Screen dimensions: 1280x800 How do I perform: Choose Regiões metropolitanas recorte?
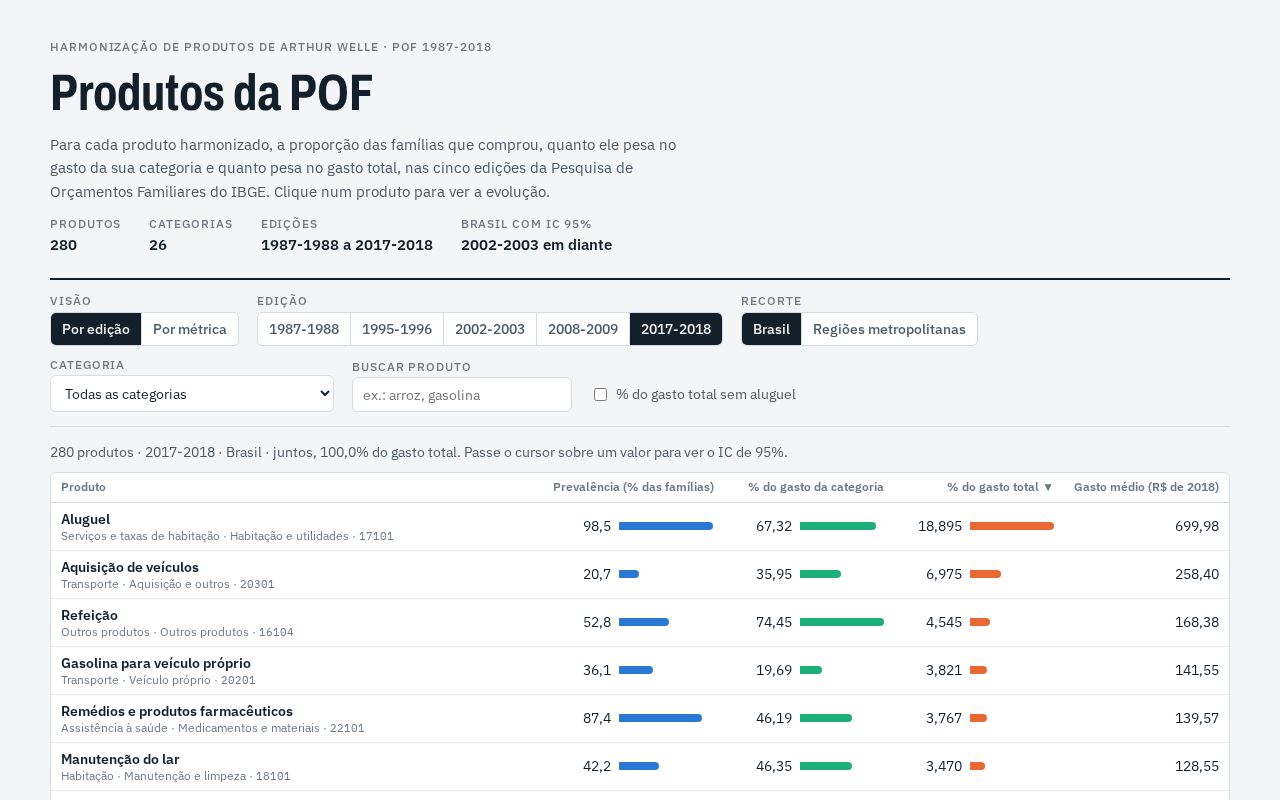[889, 329]
